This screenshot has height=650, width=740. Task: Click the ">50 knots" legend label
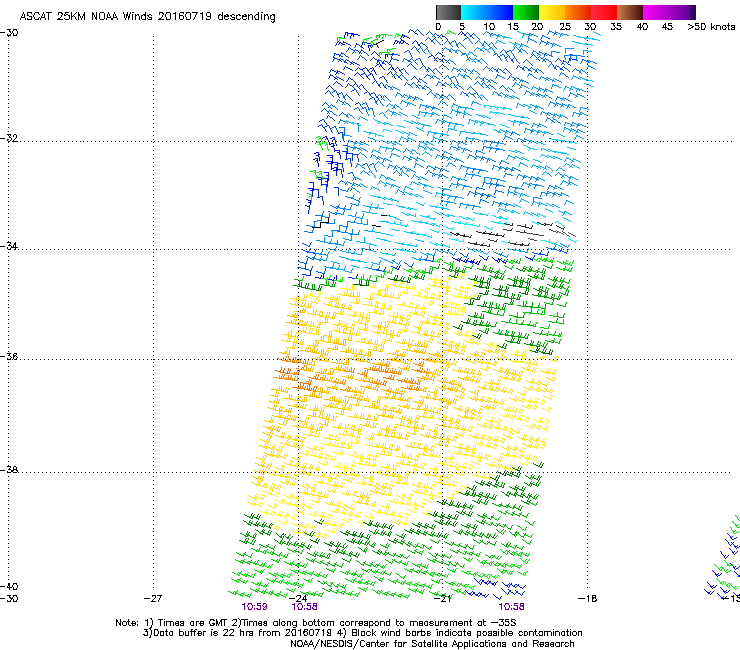coord(711,27)
